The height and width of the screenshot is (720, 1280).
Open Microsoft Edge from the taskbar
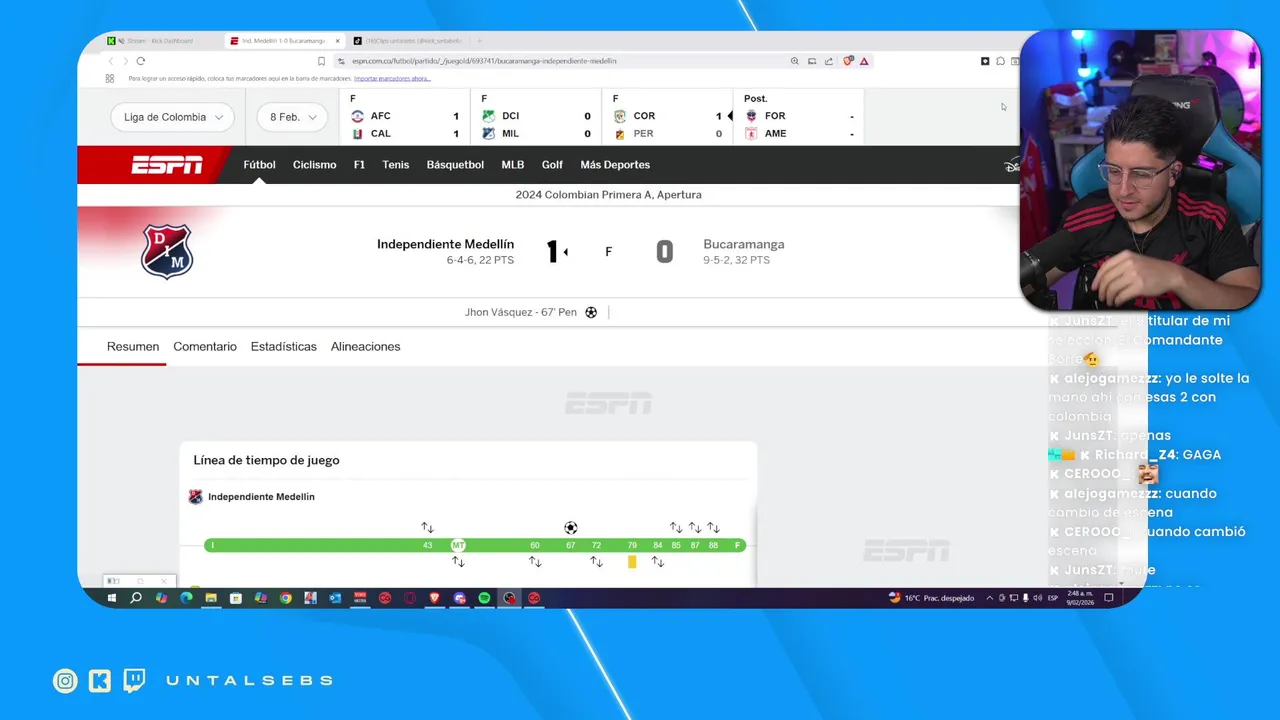coord(186,598)
